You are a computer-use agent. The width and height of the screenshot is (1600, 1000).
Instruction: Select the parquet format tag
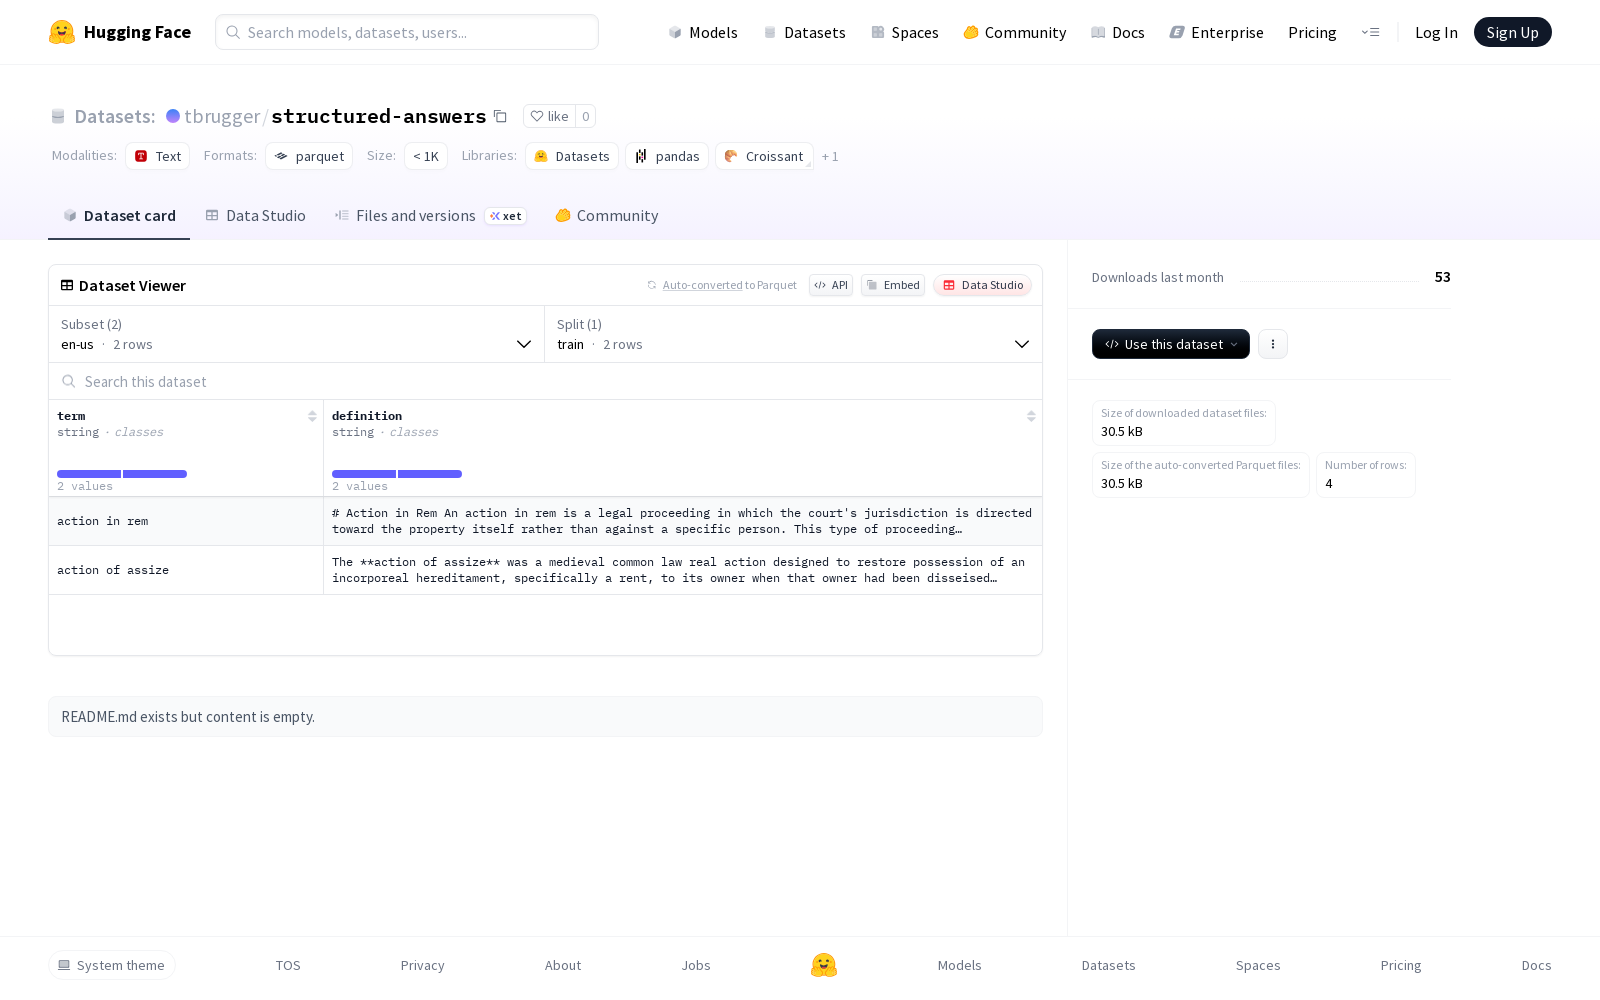pyautogui.click(x=309, y=156)
